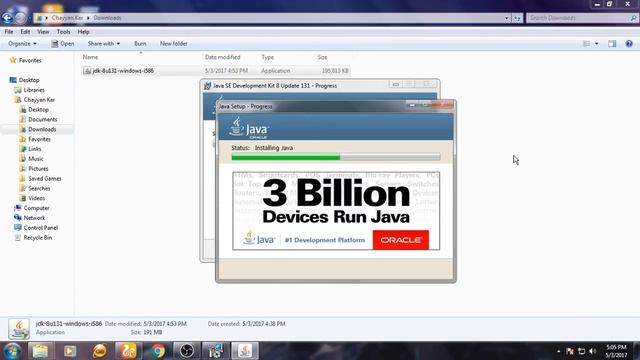The image size is (640, 360).
Task: Click the Burn toolbar button
Action: 140,44
